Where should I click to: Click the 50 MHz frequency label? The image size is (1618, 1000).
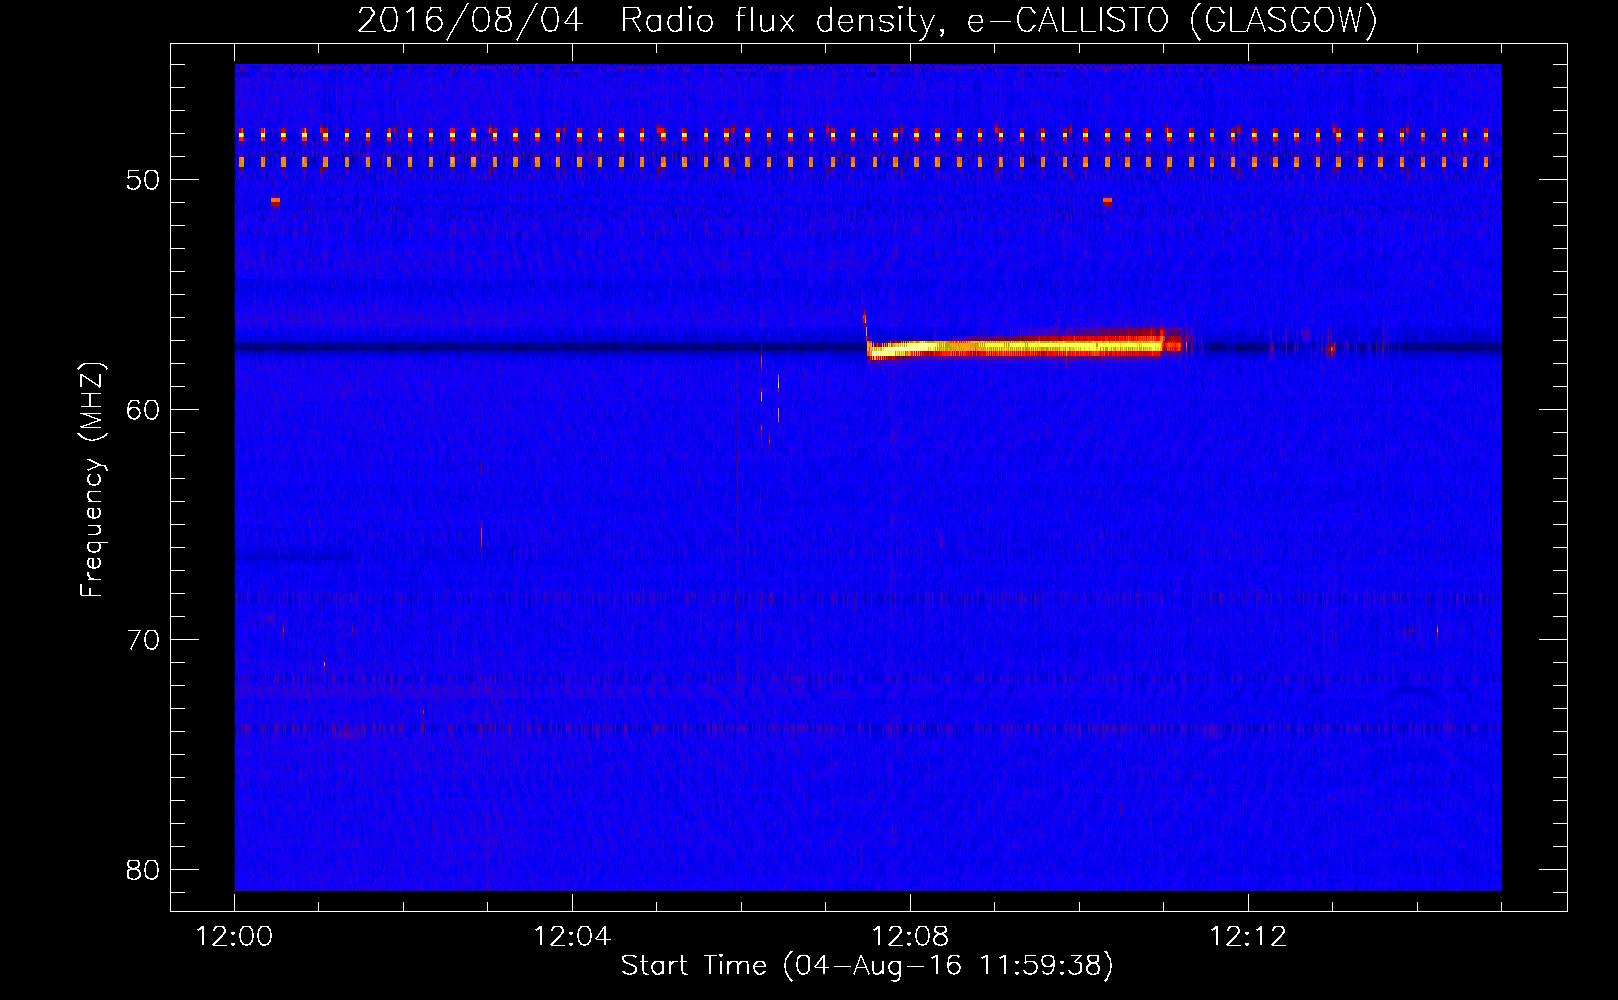pyautogui.click(x=143, y=181)
